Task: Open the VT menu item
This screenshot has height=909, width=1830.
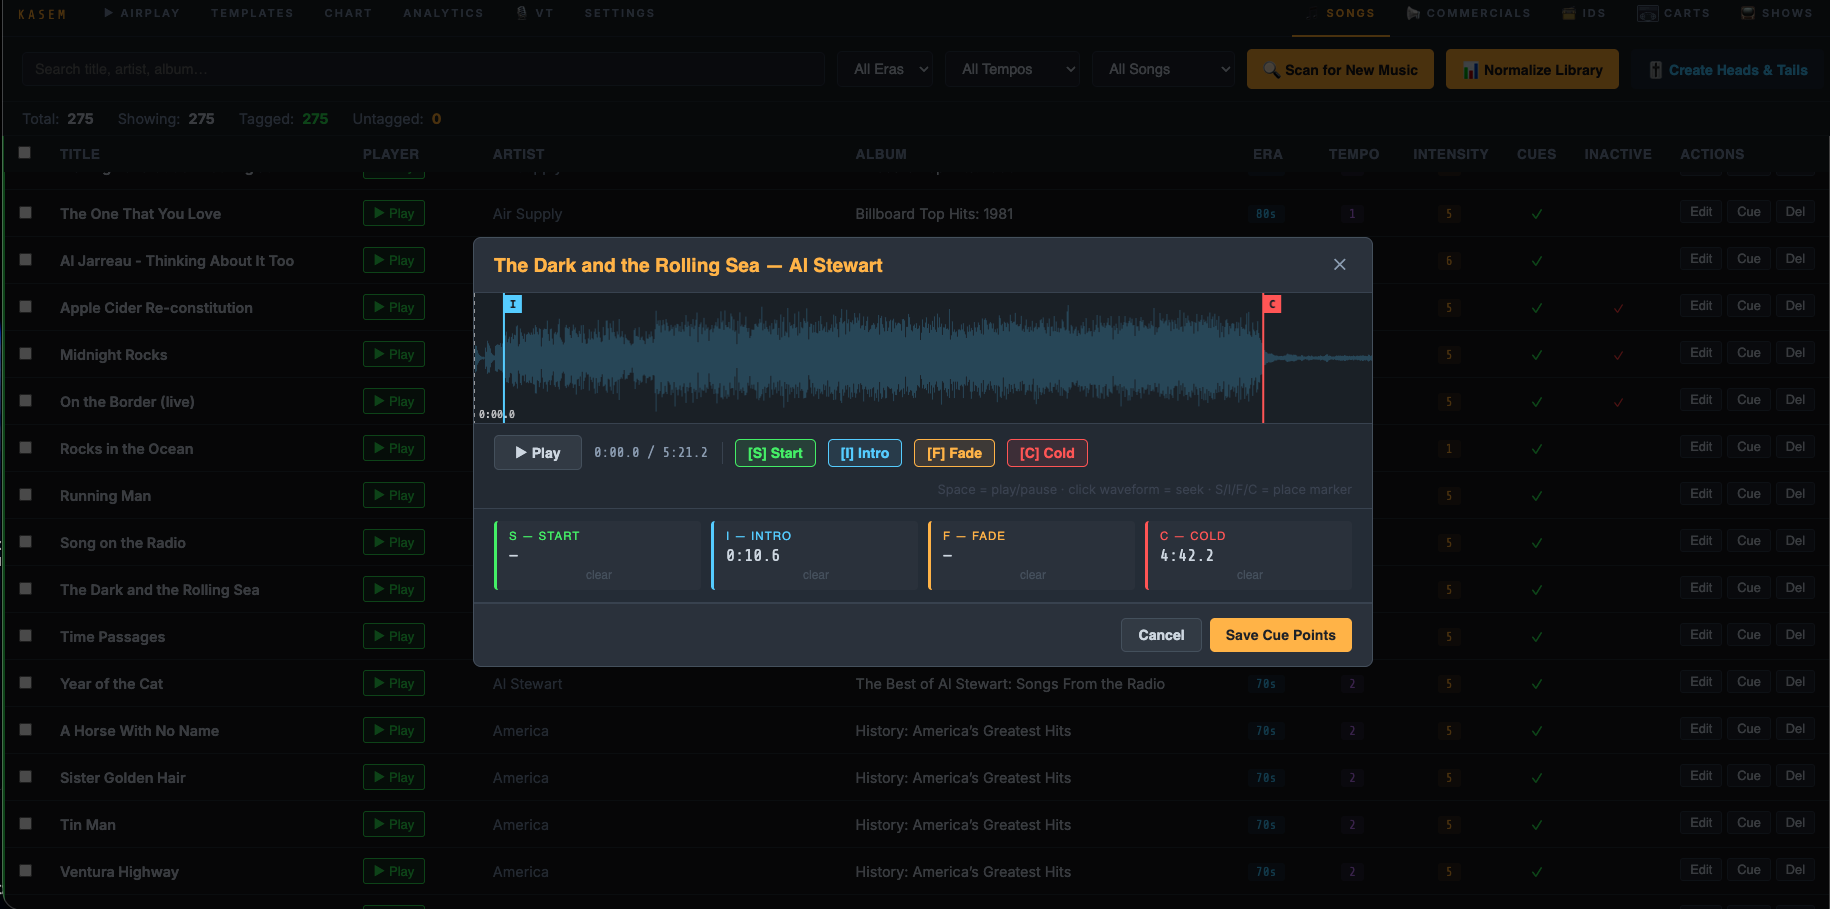Action: [x=535, y=13]
